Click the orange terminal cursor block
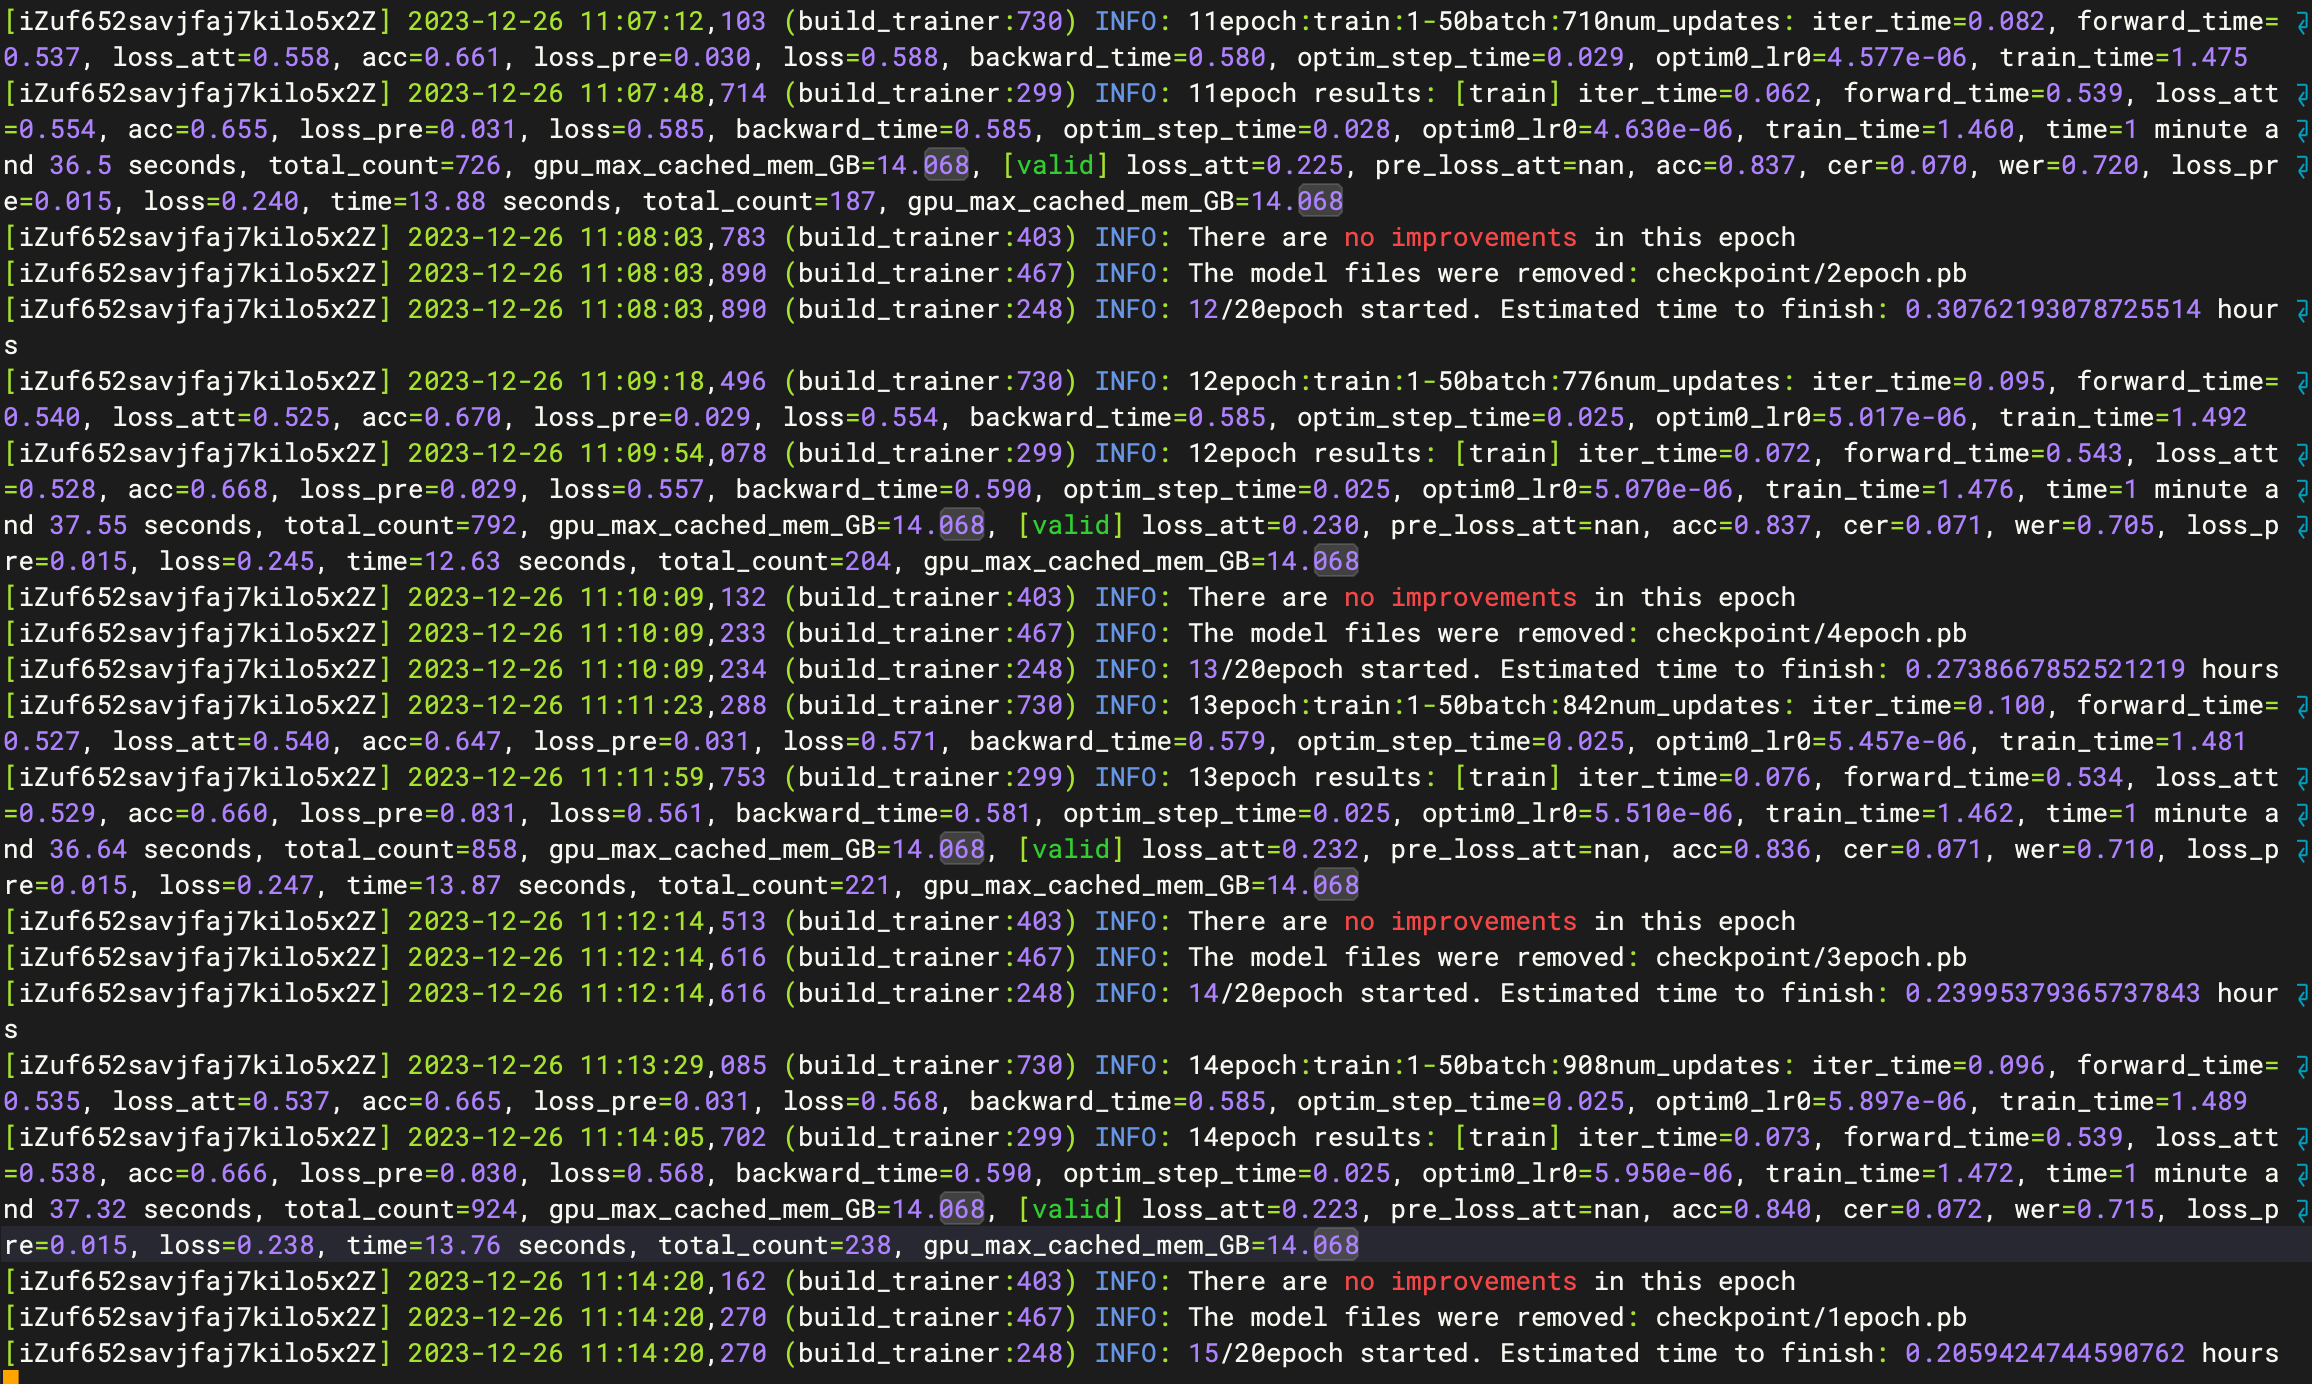Image resolution: width=2312 pixels, height=1384 pixels. pyautogui.click(x=11, y=1378)
